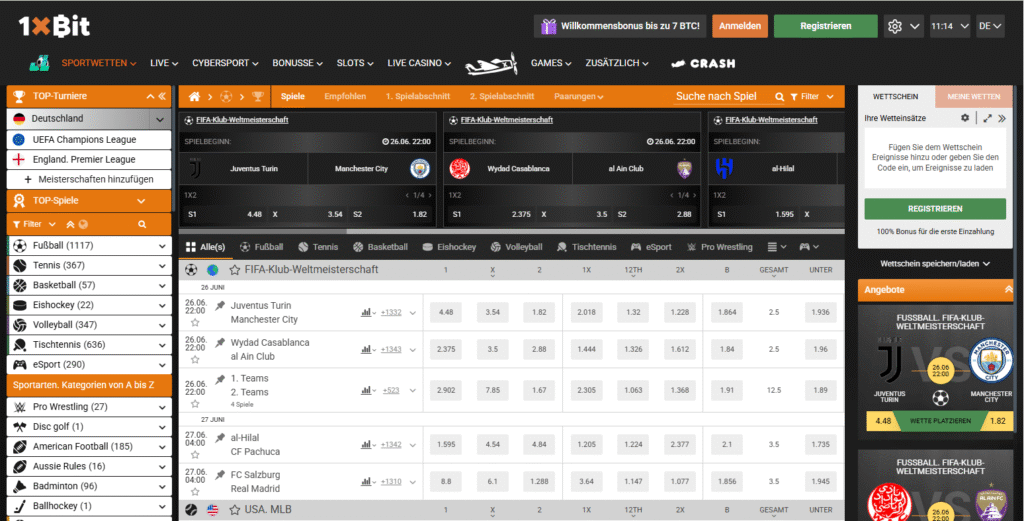
Task: Open statistics chart icon for Juventus Turin
Action: pyautogui.click(x=366, y=313)
